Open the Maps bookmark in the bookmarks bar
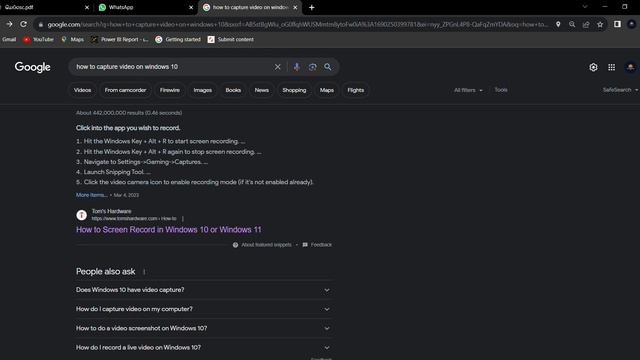 72,40
